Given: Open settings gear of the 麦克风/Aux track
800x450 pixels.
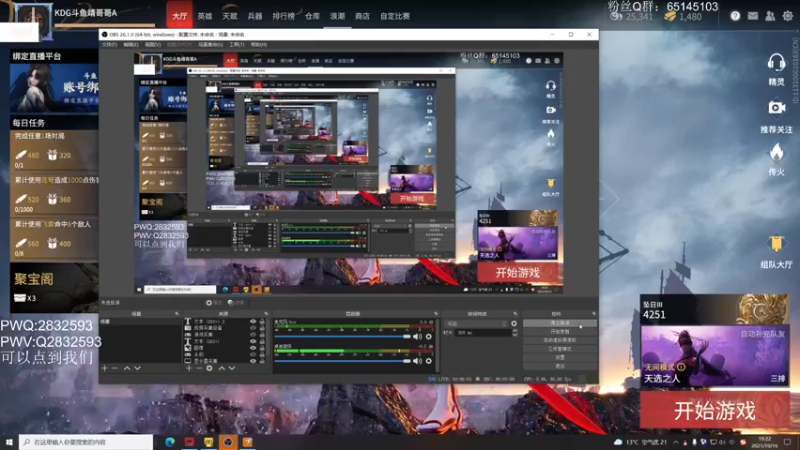Looking at the screenshot, I should [x=429, y=337].
